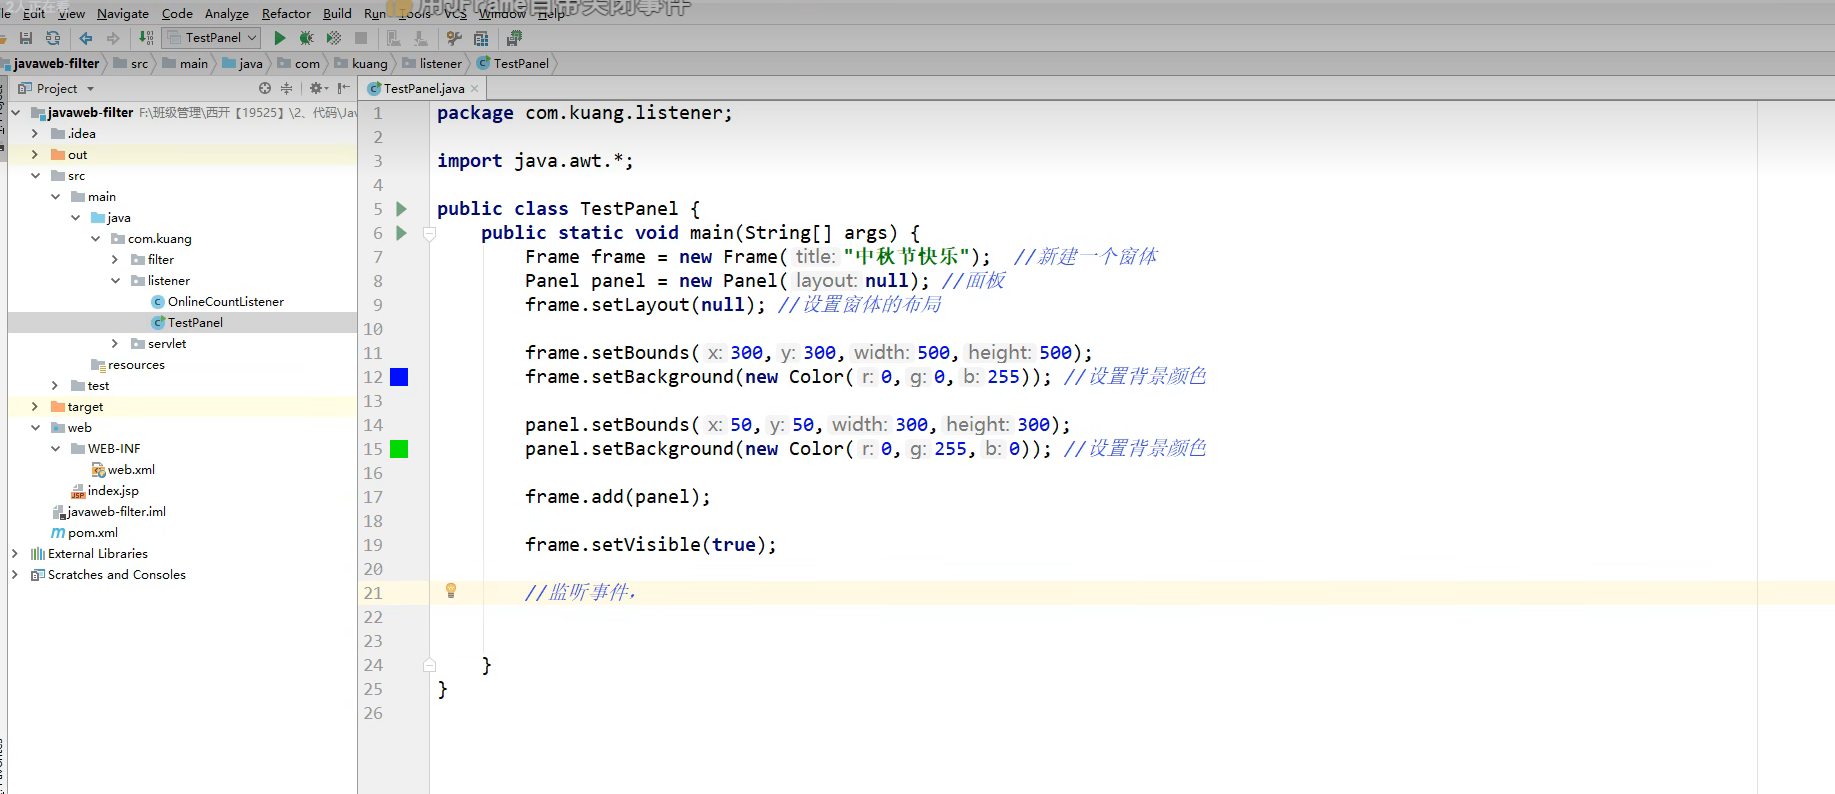Click the java breadcrumb
The image size is (1835, 794).
point(242,63)
